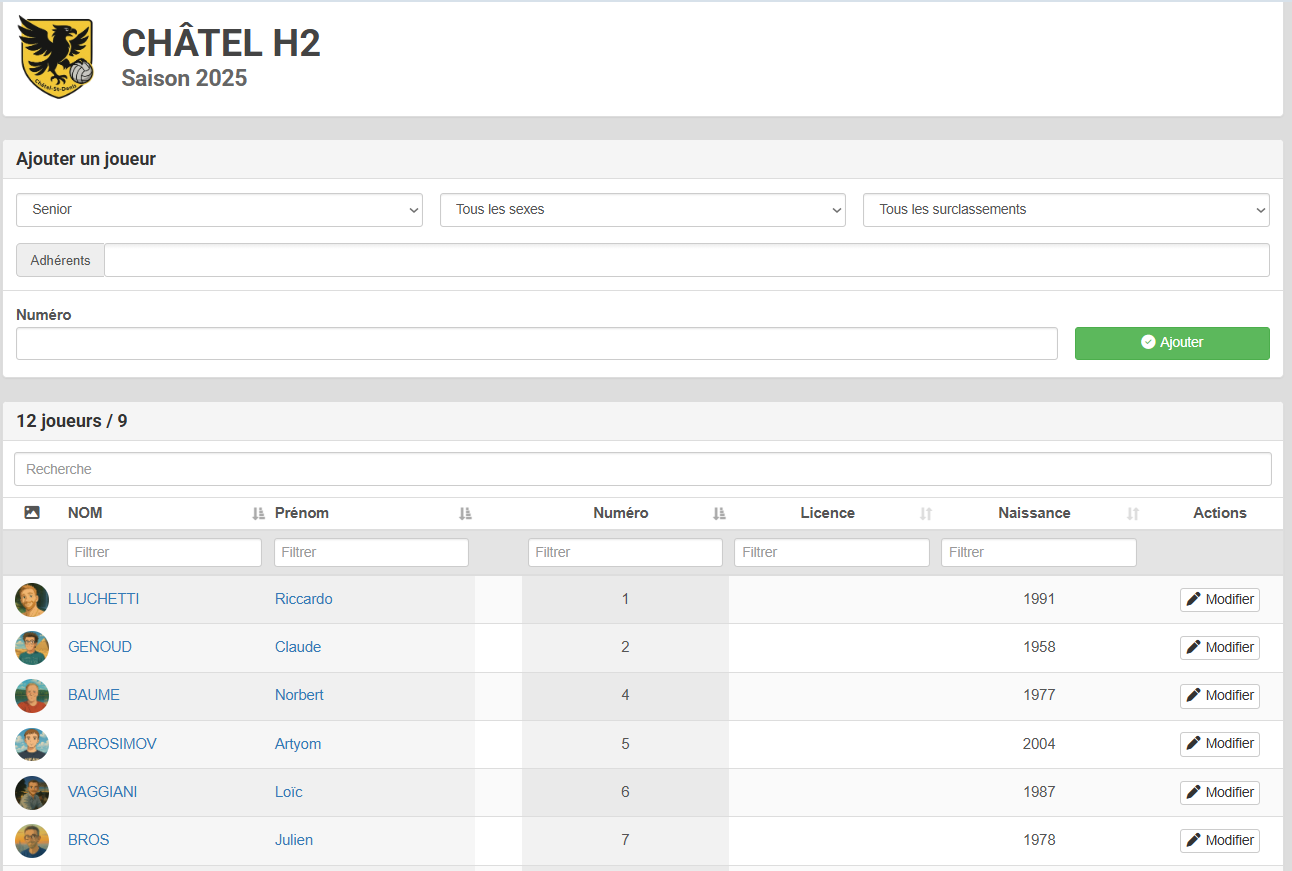Sort by Prénom using its sort icon
Screen dimensions: 1292x871
pyautogui.click(x=465, y=513)
